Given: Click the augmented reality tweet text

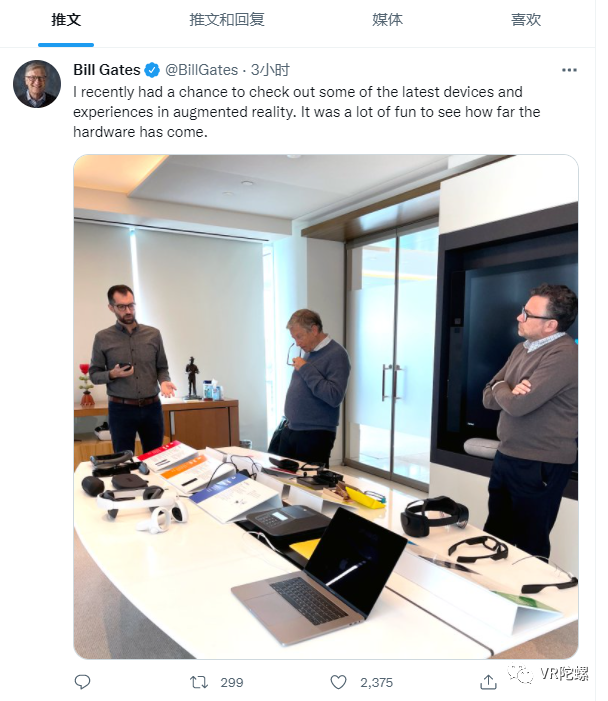Looking at the screenshot, I should pyautogui.click(x=307, y=112).
